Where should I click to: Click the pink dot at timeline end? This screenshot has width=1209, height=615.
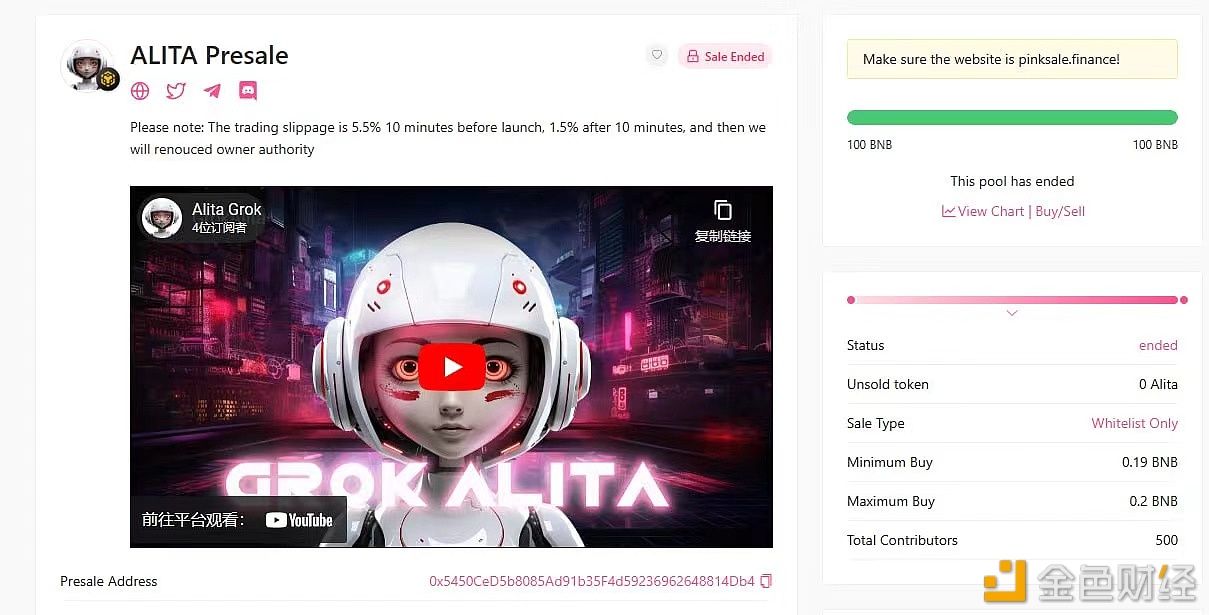1184,300
